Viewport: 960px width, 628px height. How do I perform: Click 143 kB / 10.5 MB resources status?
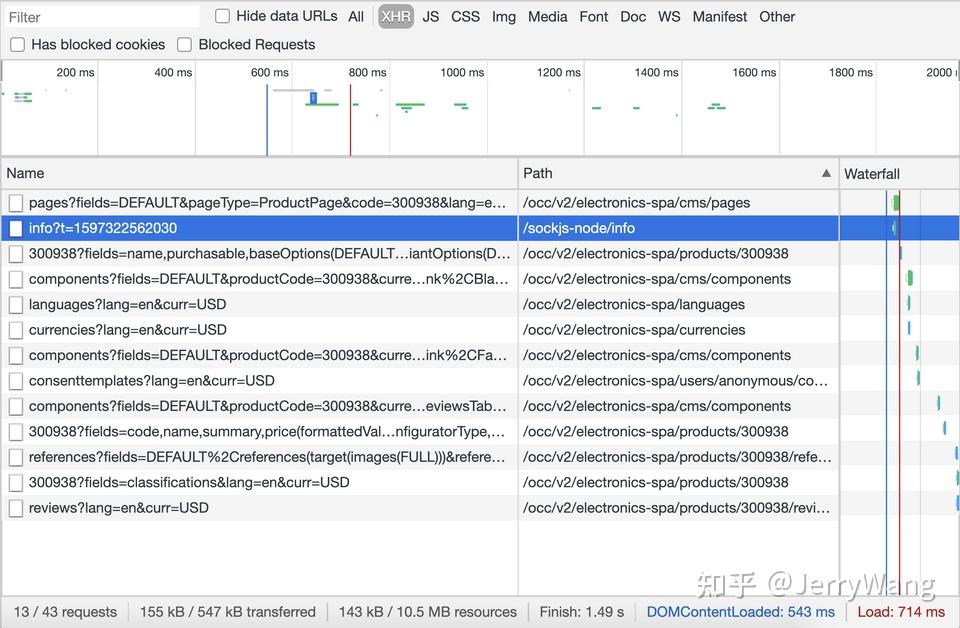(x=427, y=611)
